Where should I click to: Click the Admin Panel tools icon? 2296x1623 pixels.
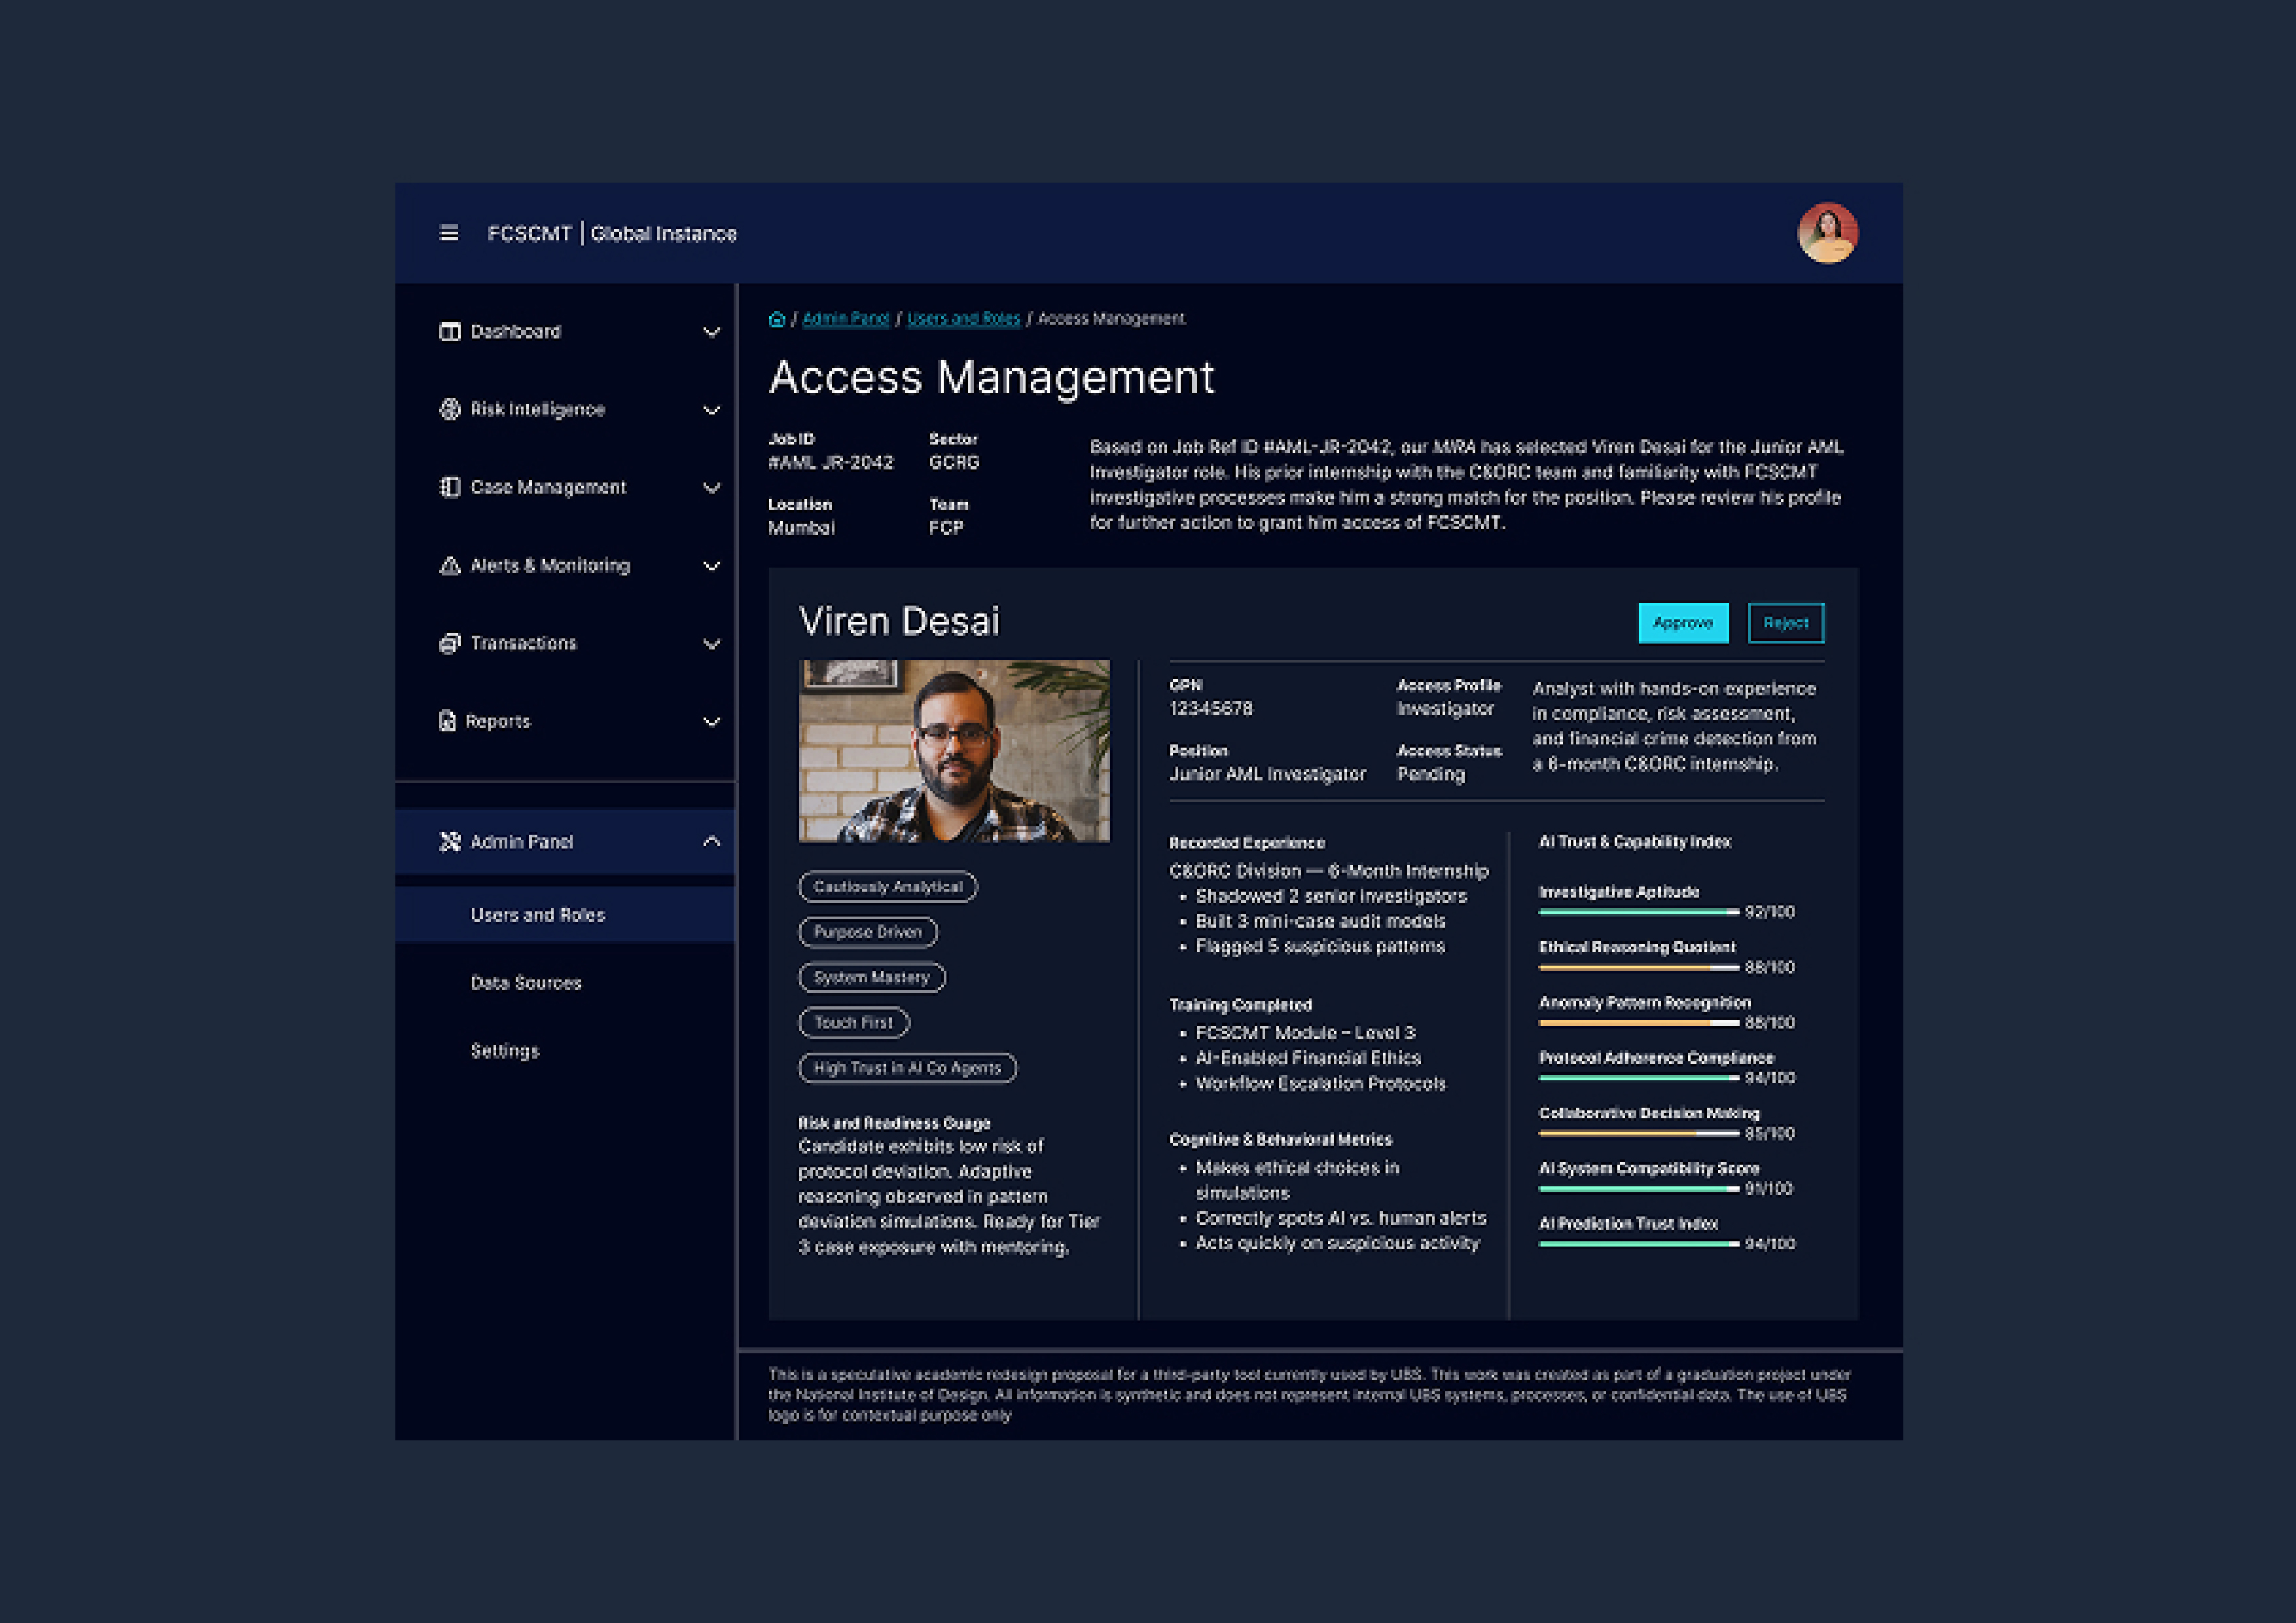point(450,842)
